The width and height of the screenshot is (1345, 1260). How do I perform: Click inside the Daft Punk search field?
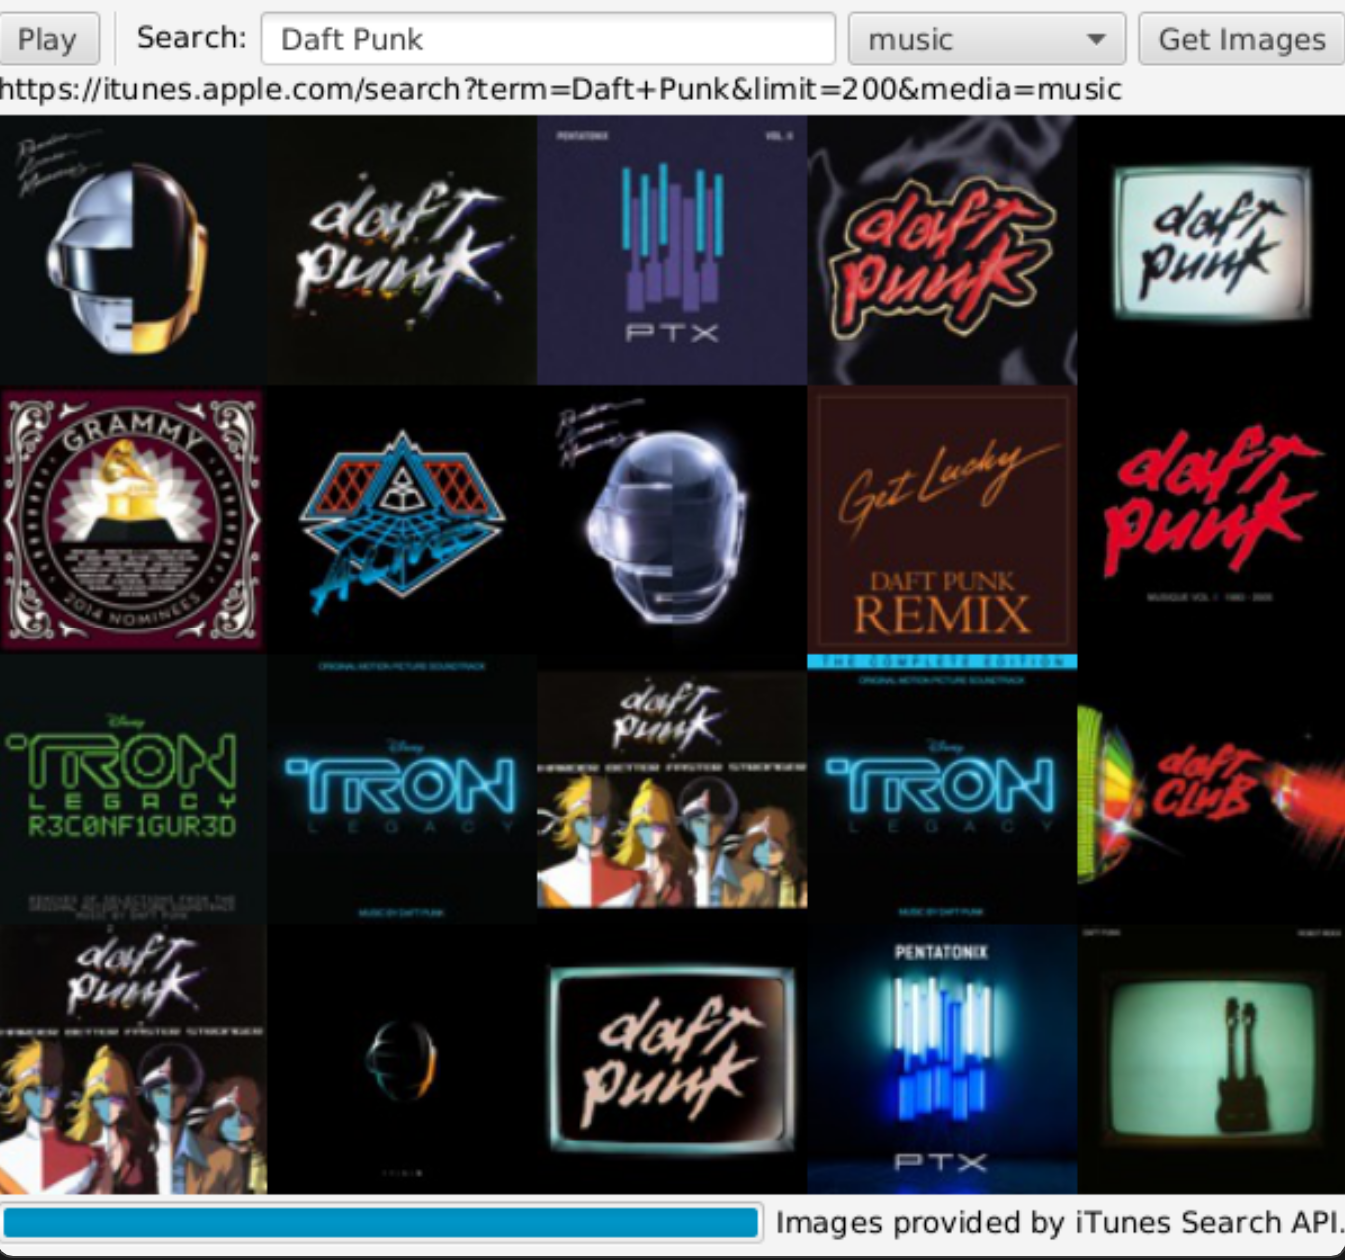pos(550,40)
